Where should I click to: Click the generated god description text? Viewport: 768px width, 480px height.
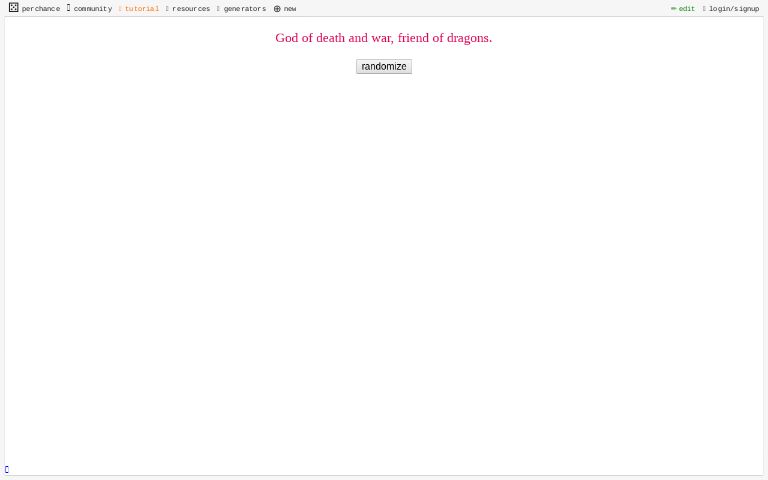point(383,38)
